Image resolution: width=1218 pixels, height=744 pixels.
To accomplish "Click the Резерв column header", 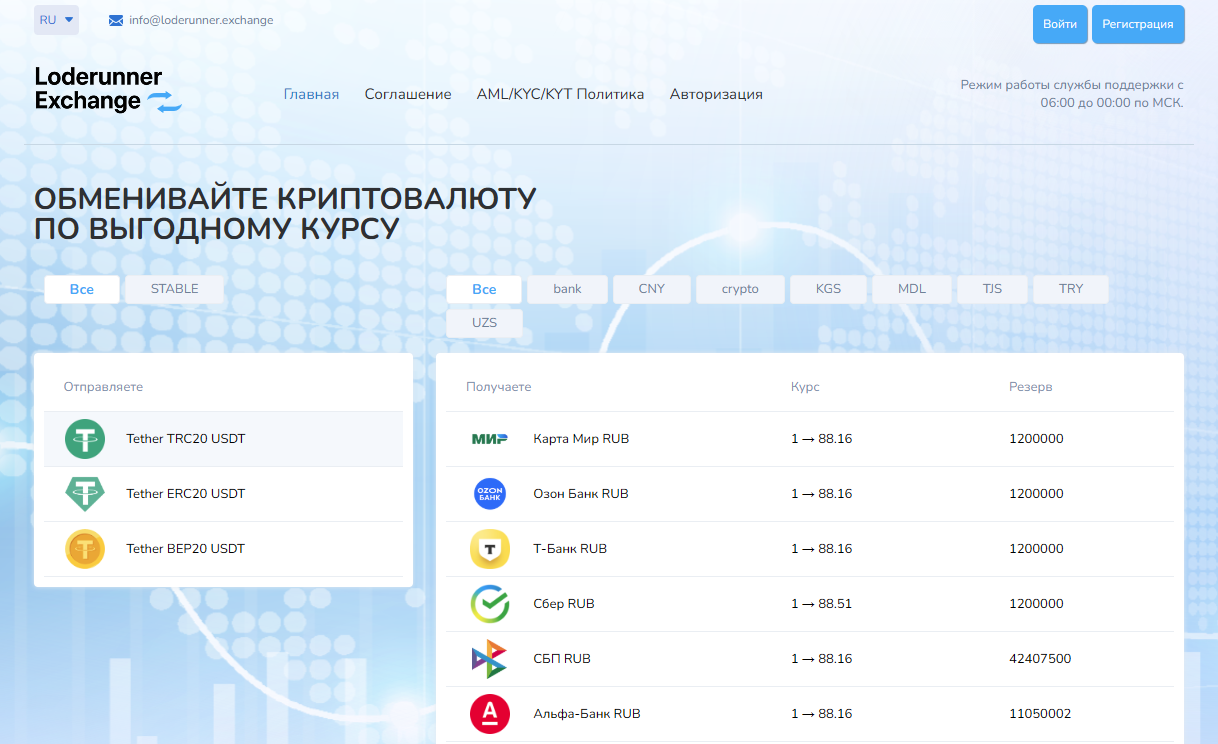I will (x=1031, y=387).
